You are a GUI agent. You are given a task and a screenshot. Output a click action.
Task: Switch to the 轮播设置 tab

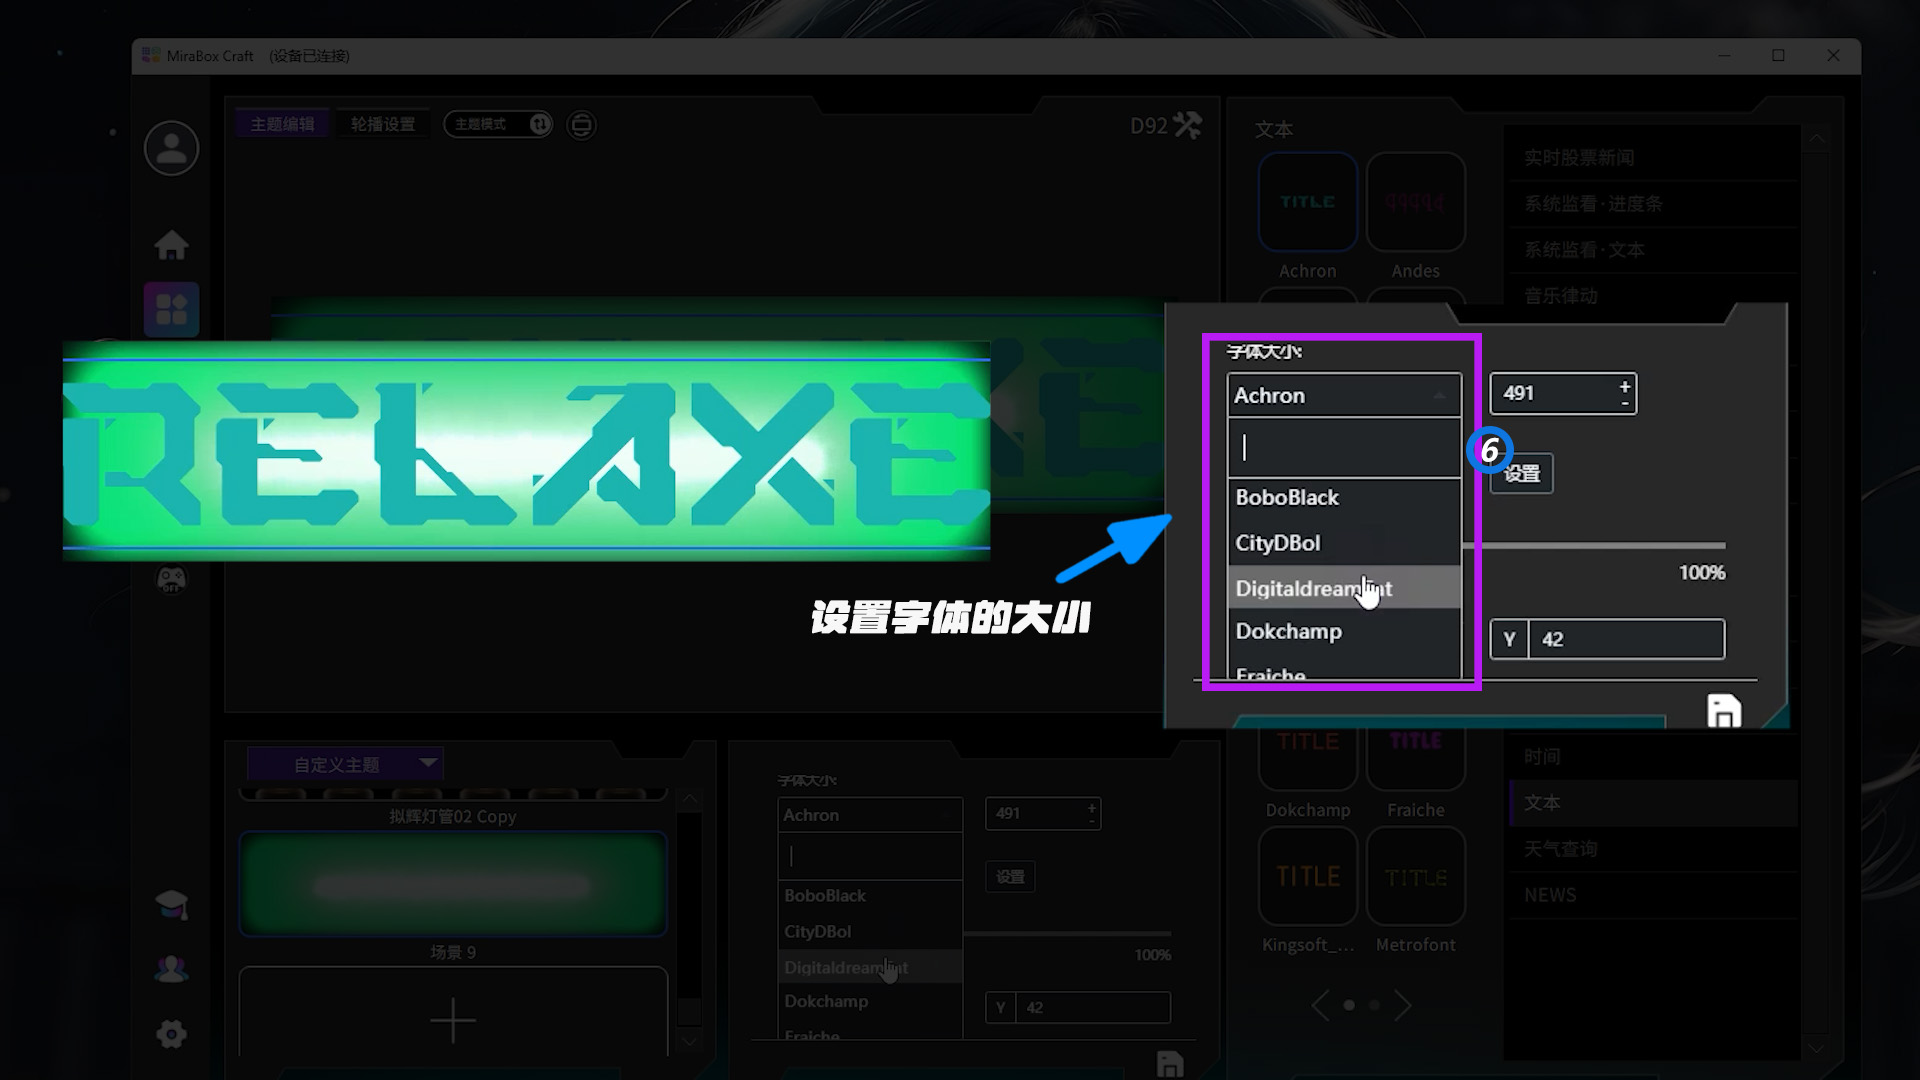(383, 124)
